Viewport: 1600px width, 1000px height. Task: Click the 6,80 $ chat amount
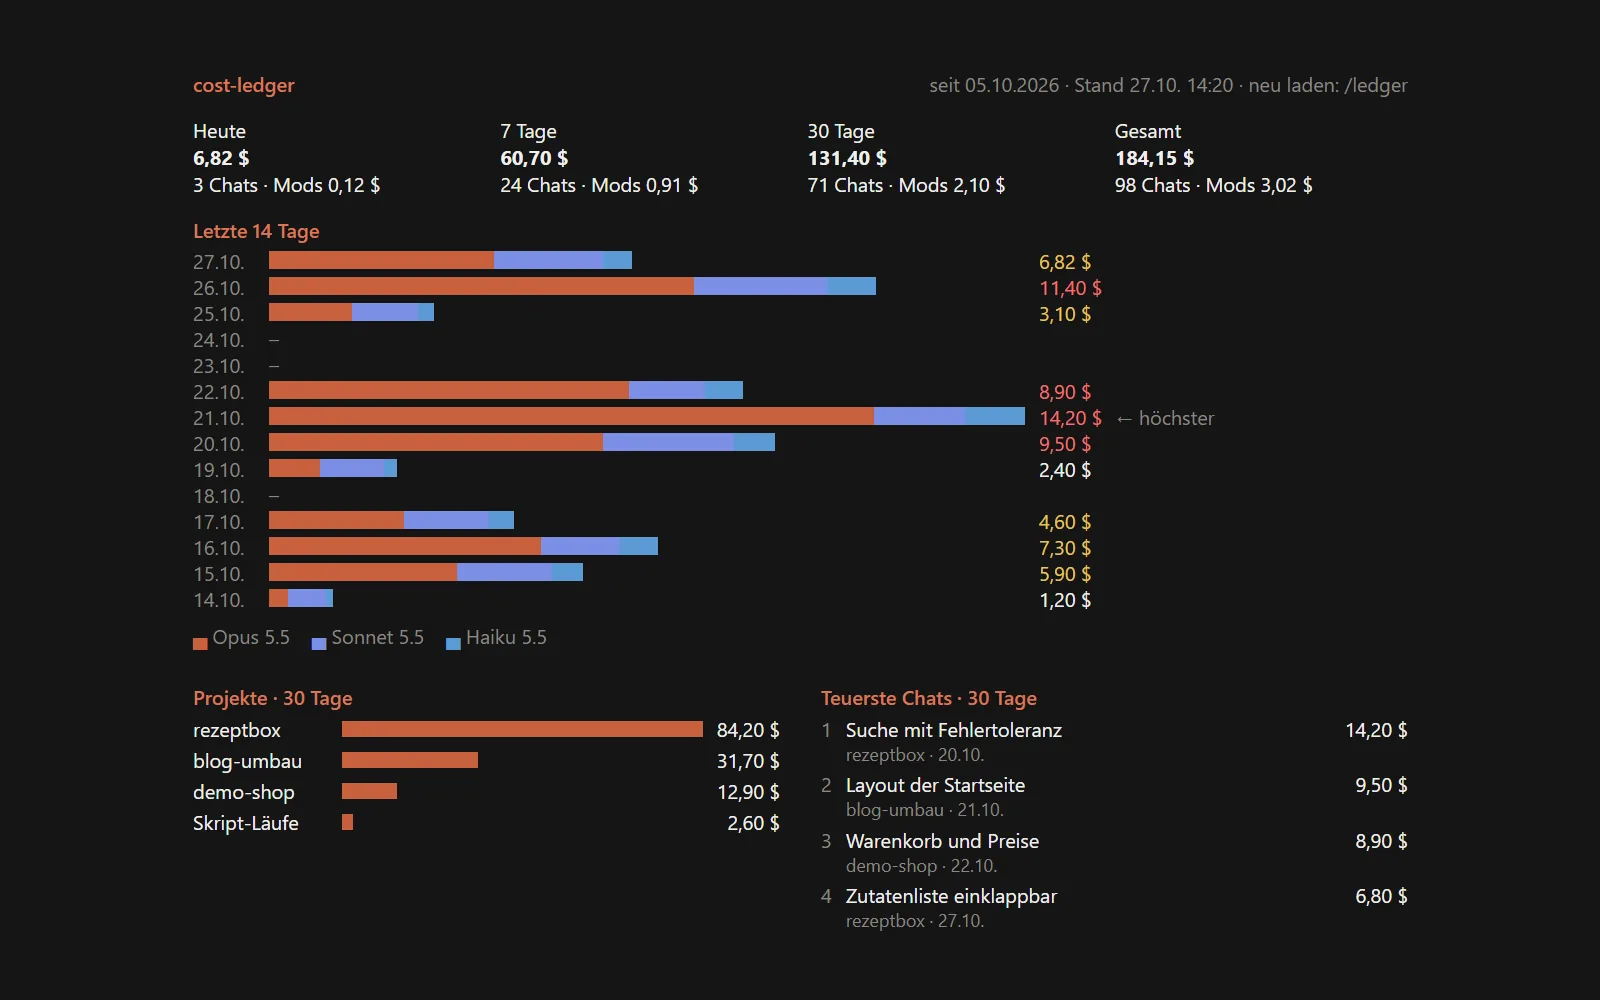coord(1381,896)
